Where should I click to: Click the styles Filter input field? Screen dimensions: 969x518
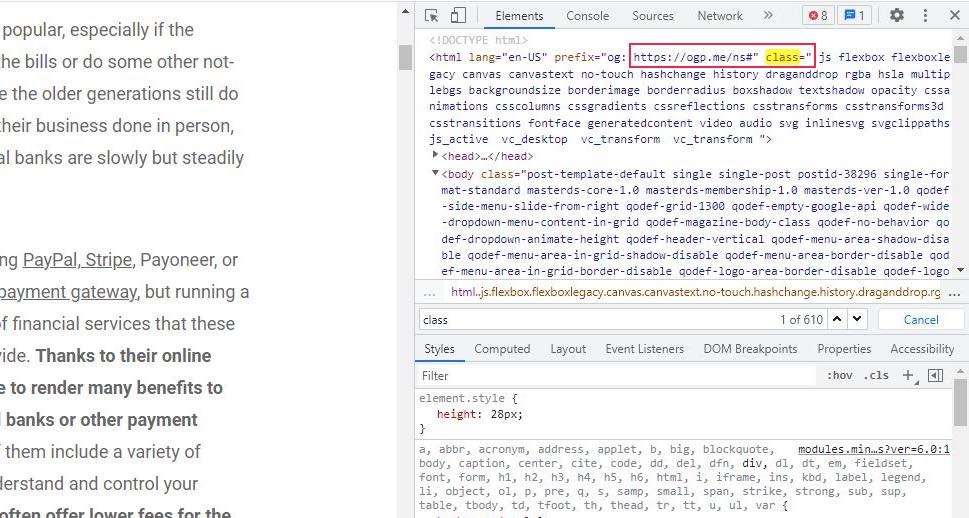(618, 376)
